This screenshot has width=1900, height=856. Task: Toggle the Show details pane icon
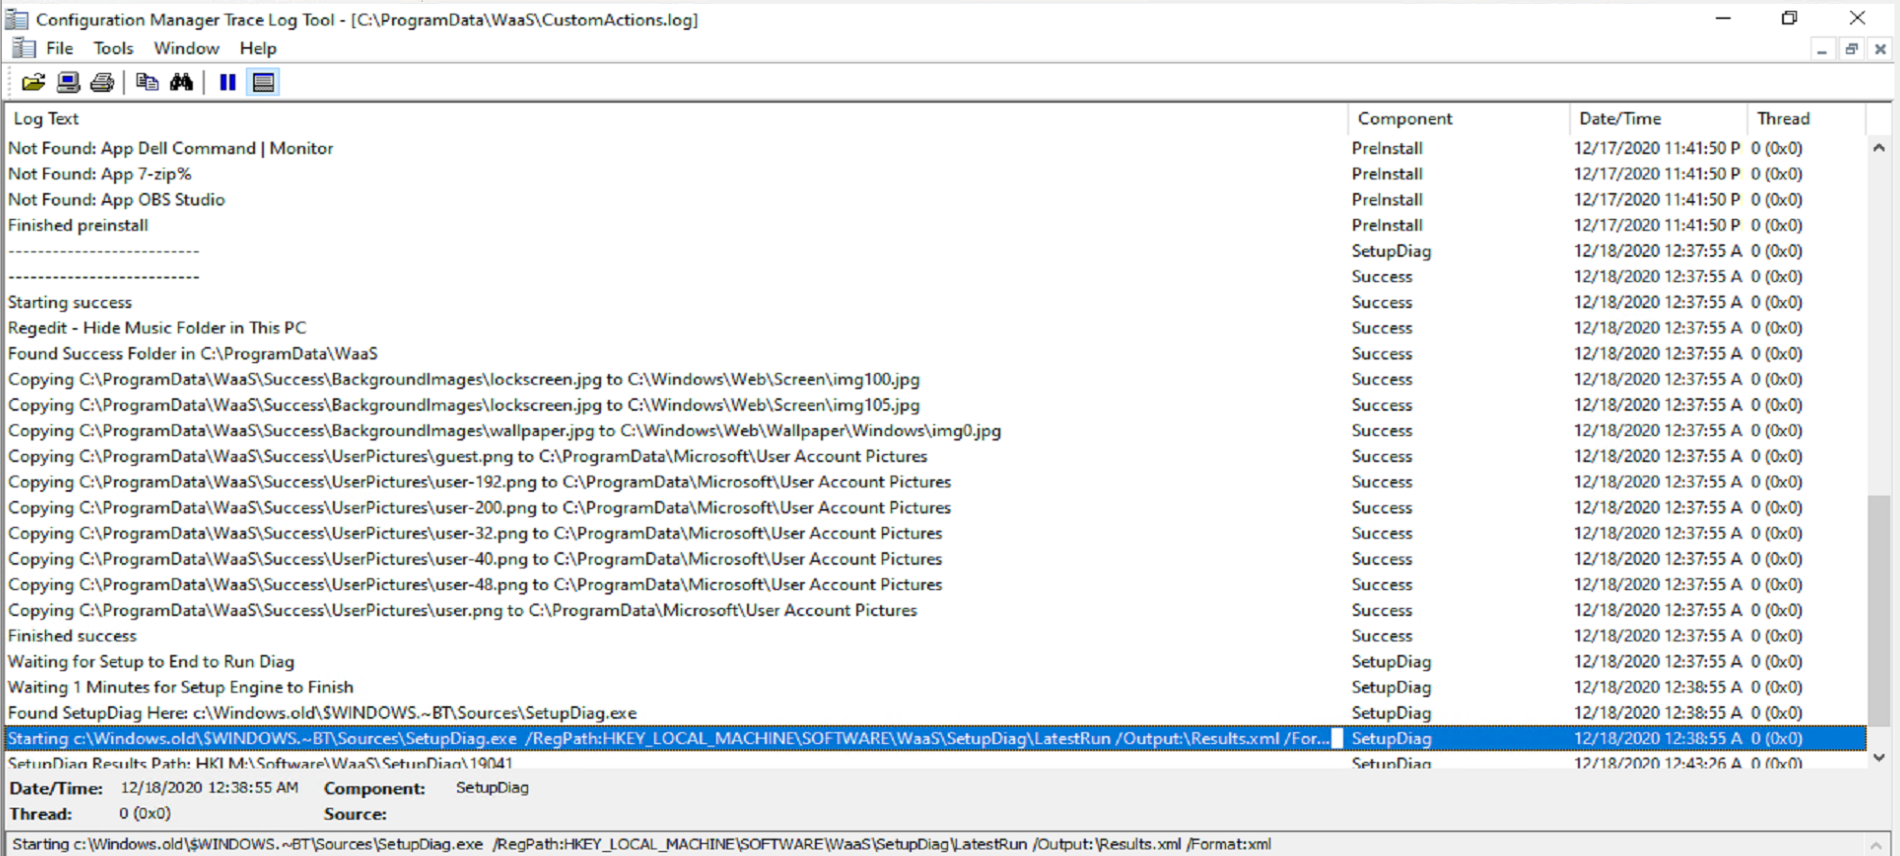pyautogui.click(x=263, y=82)
